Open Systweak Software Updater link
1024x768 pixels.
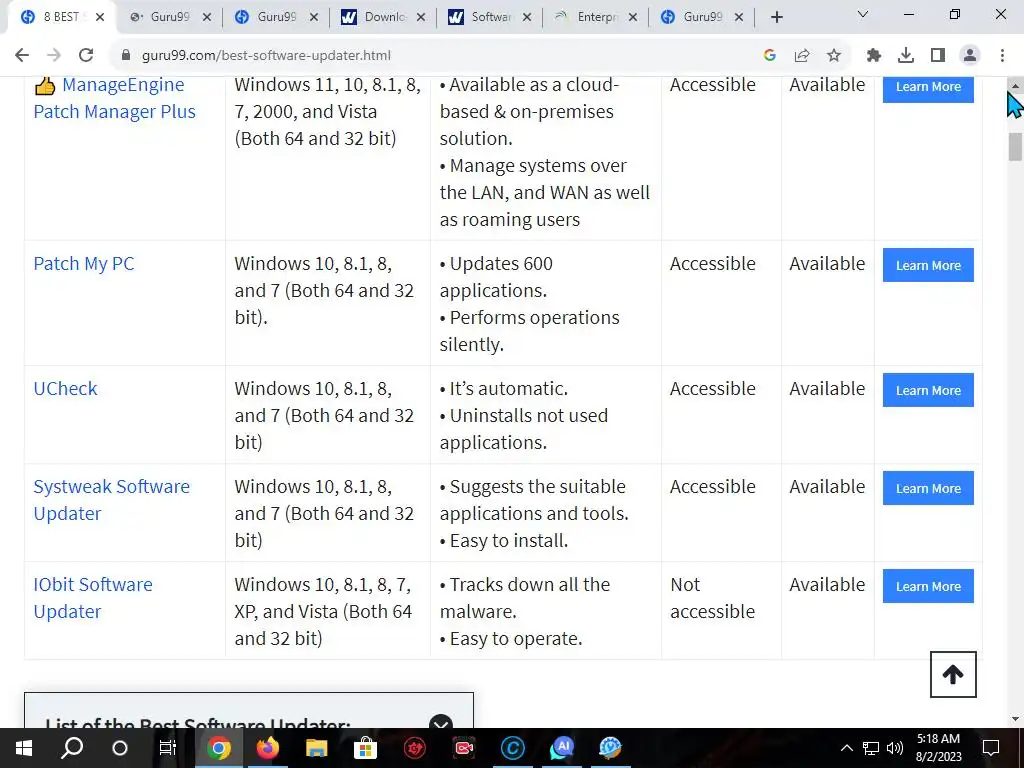(112, 500)
